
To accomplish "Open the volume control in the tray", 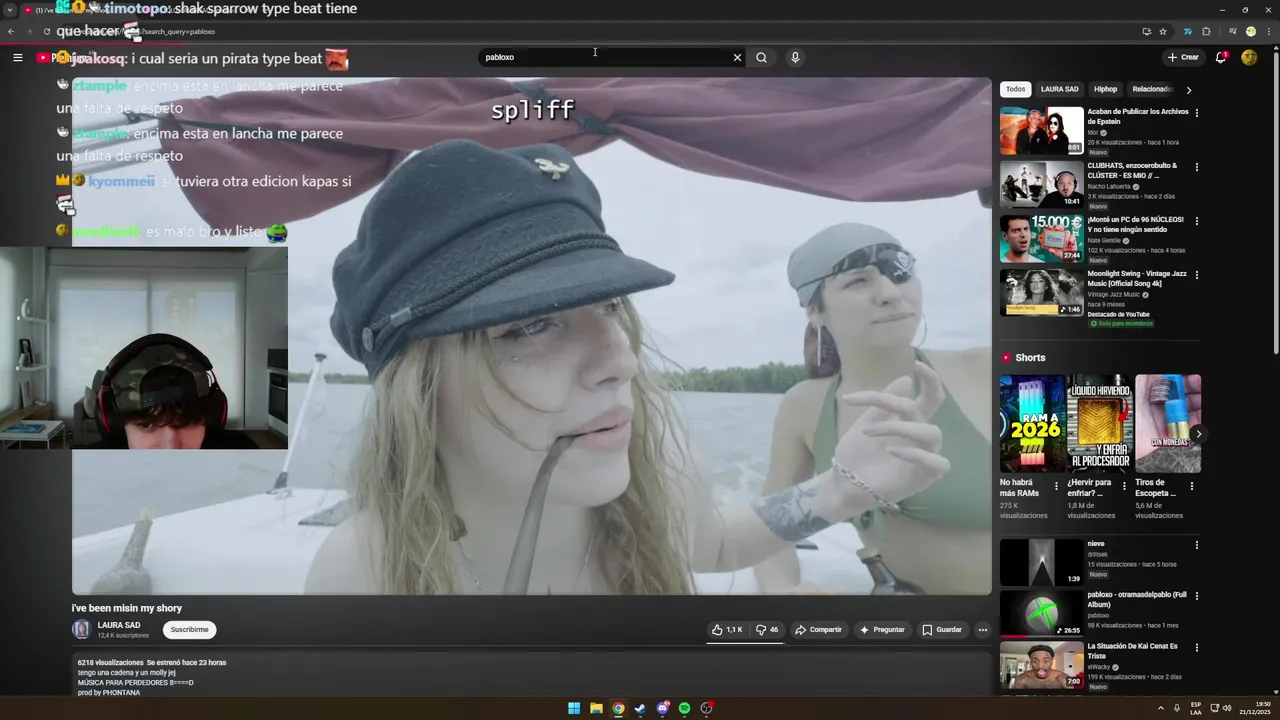I will click(1227, 708).
